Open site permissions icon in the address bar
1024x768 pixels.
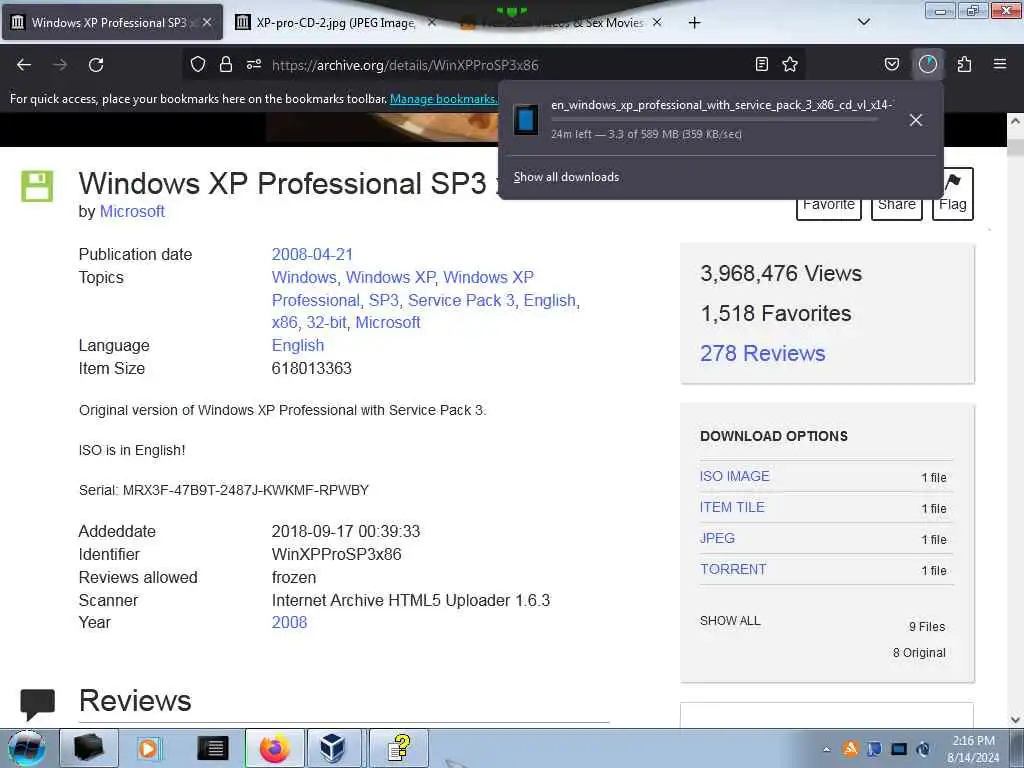[x=254, y=64]
